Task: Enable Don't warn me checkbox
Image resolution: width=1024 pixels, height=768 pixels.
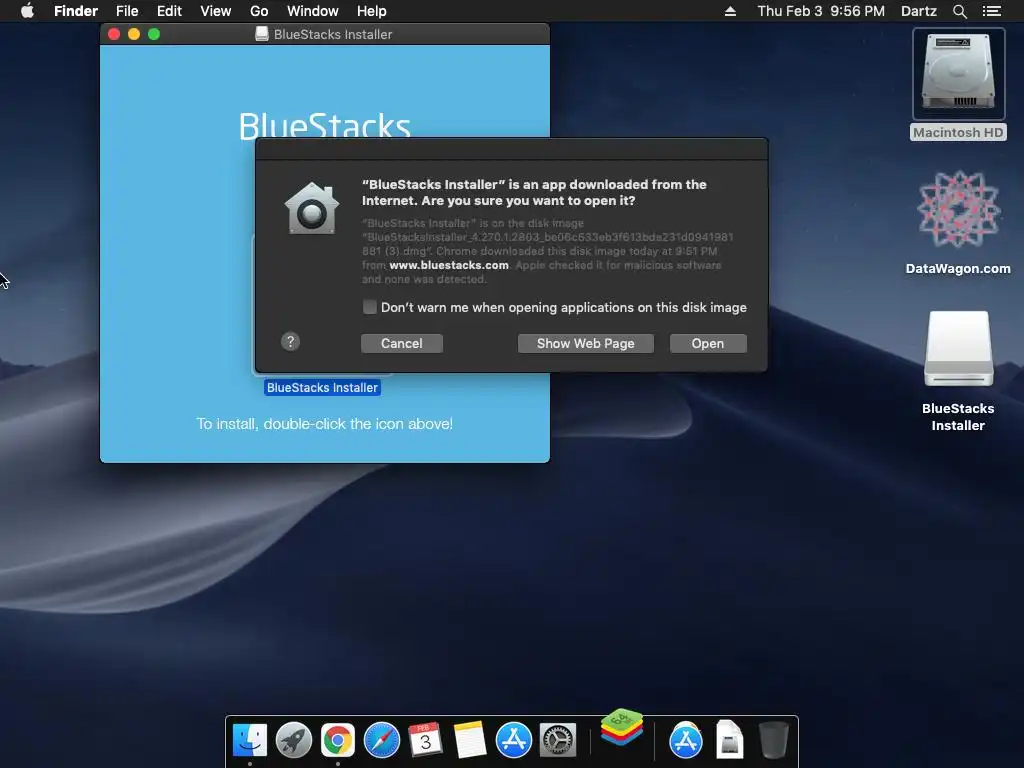Action: (x=370, y=307)
